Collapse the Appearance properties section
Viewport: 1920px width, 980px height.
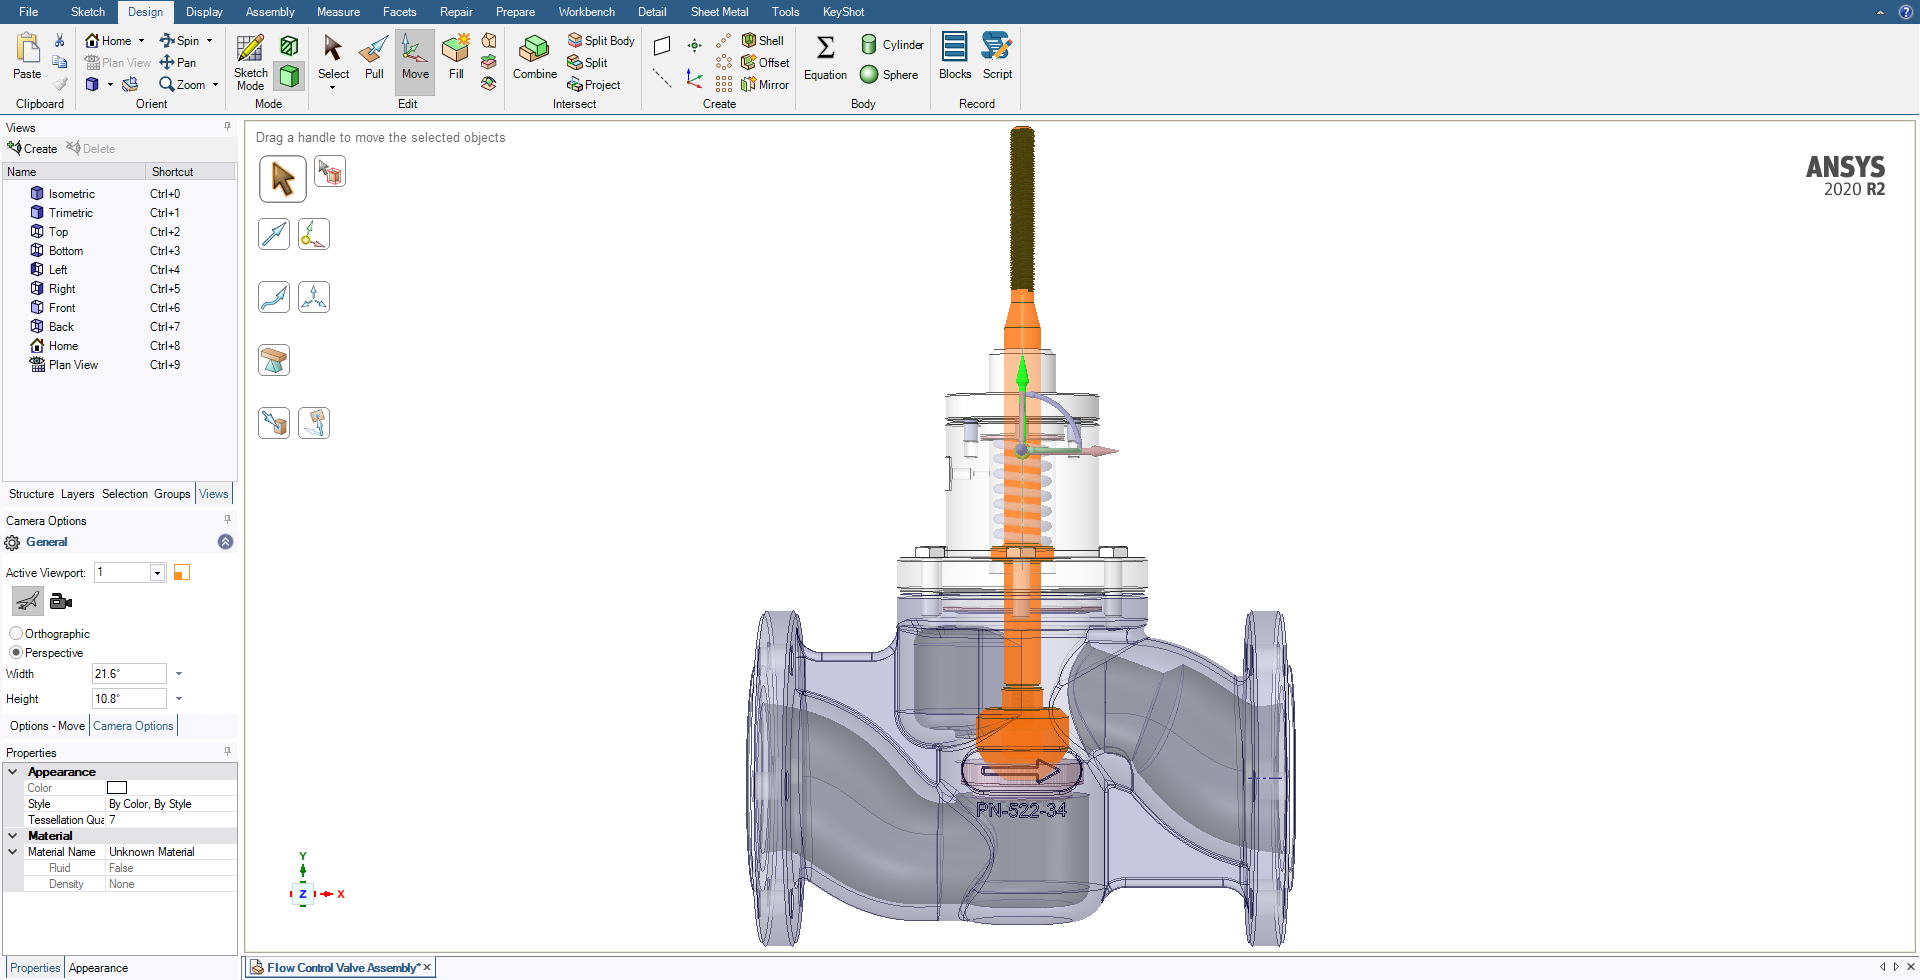pos(13,772)
